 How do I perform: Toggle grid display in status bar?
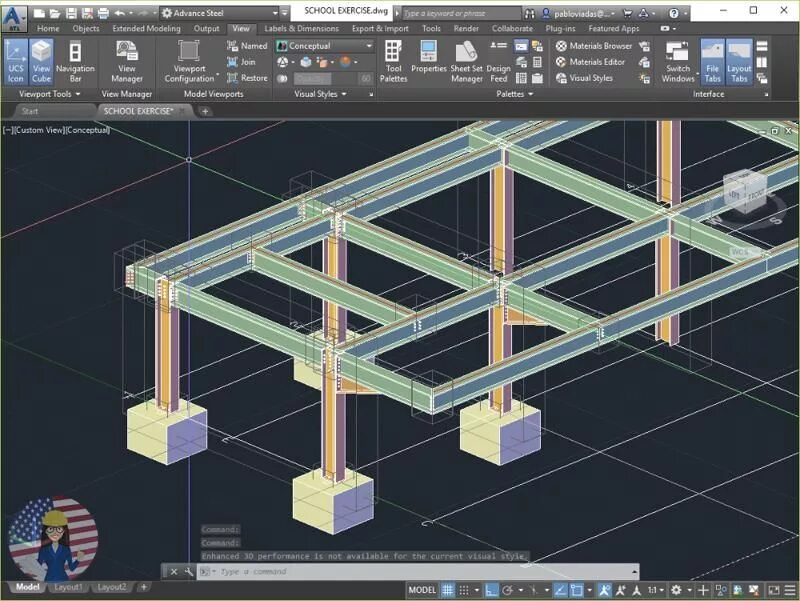(447, 590)
